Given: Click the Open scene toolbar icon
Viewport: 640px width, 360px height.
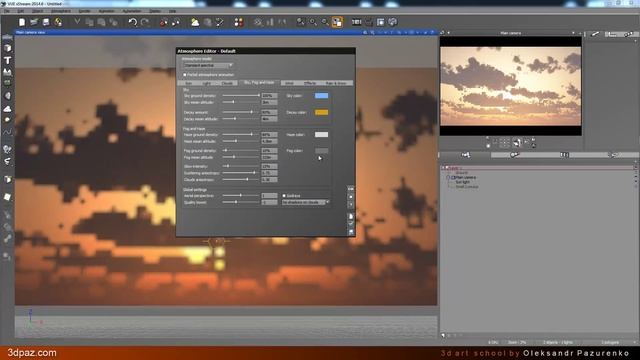Looking at the screenshot, I should click(34, 22).
